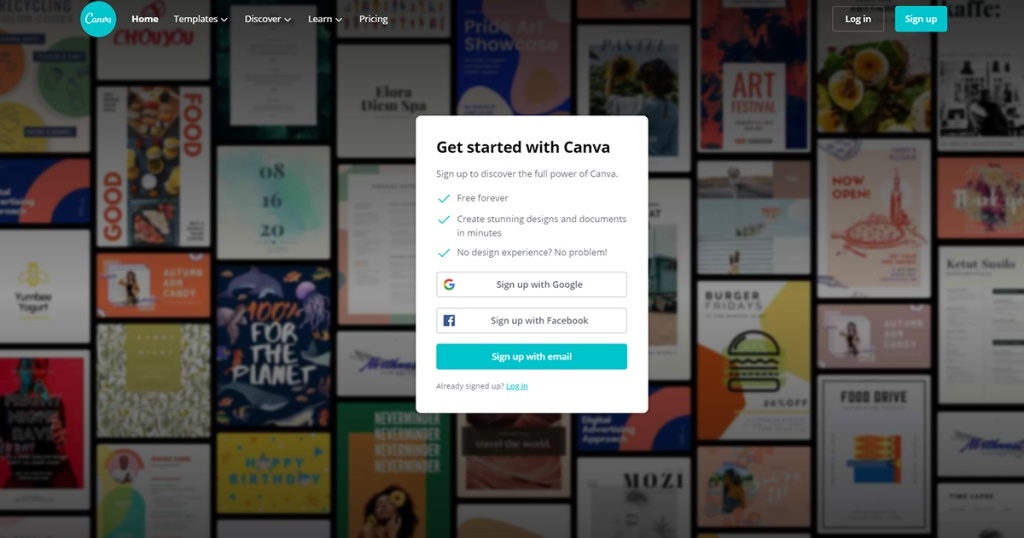The image size is (1024, 538).
Task: Select Sign up with email
Action: (532, 356)
